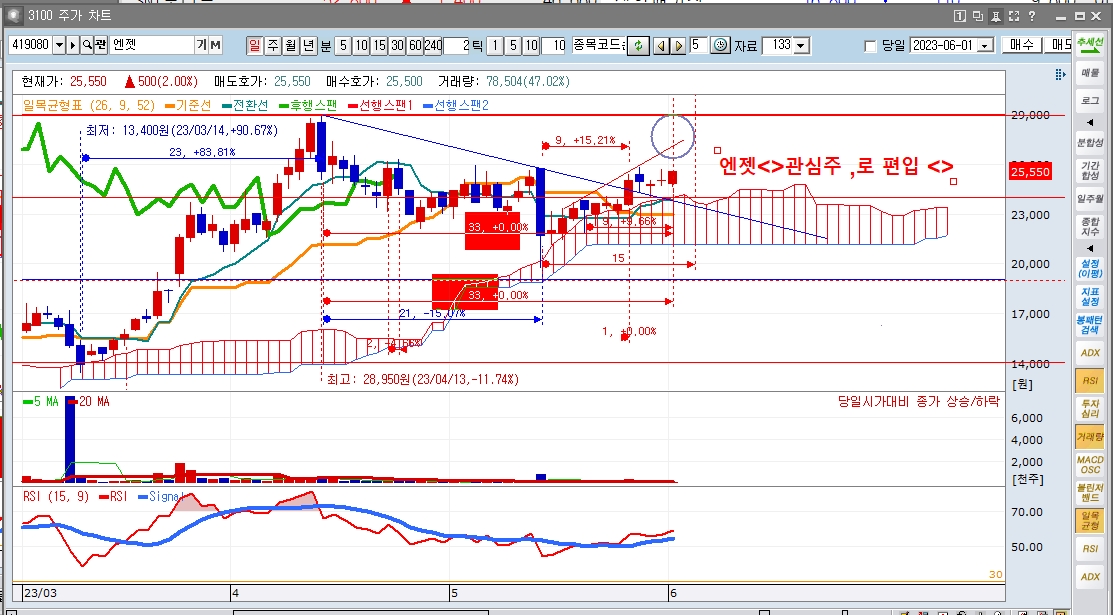The height and width of the screenshot is (615, 1113).
Task: Toggle the highlighted orange RSI indicator button
Action: pyautogui.click(x=1090, y=381)
